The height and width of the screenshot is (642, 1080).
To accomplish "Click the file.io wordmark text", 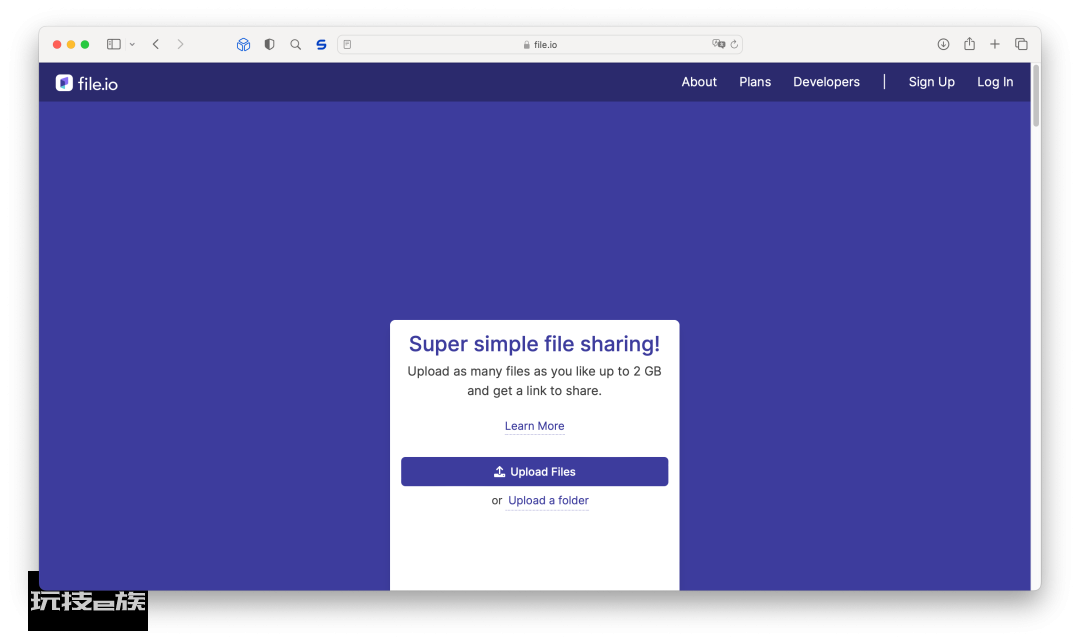I will (x=98, y=84).
